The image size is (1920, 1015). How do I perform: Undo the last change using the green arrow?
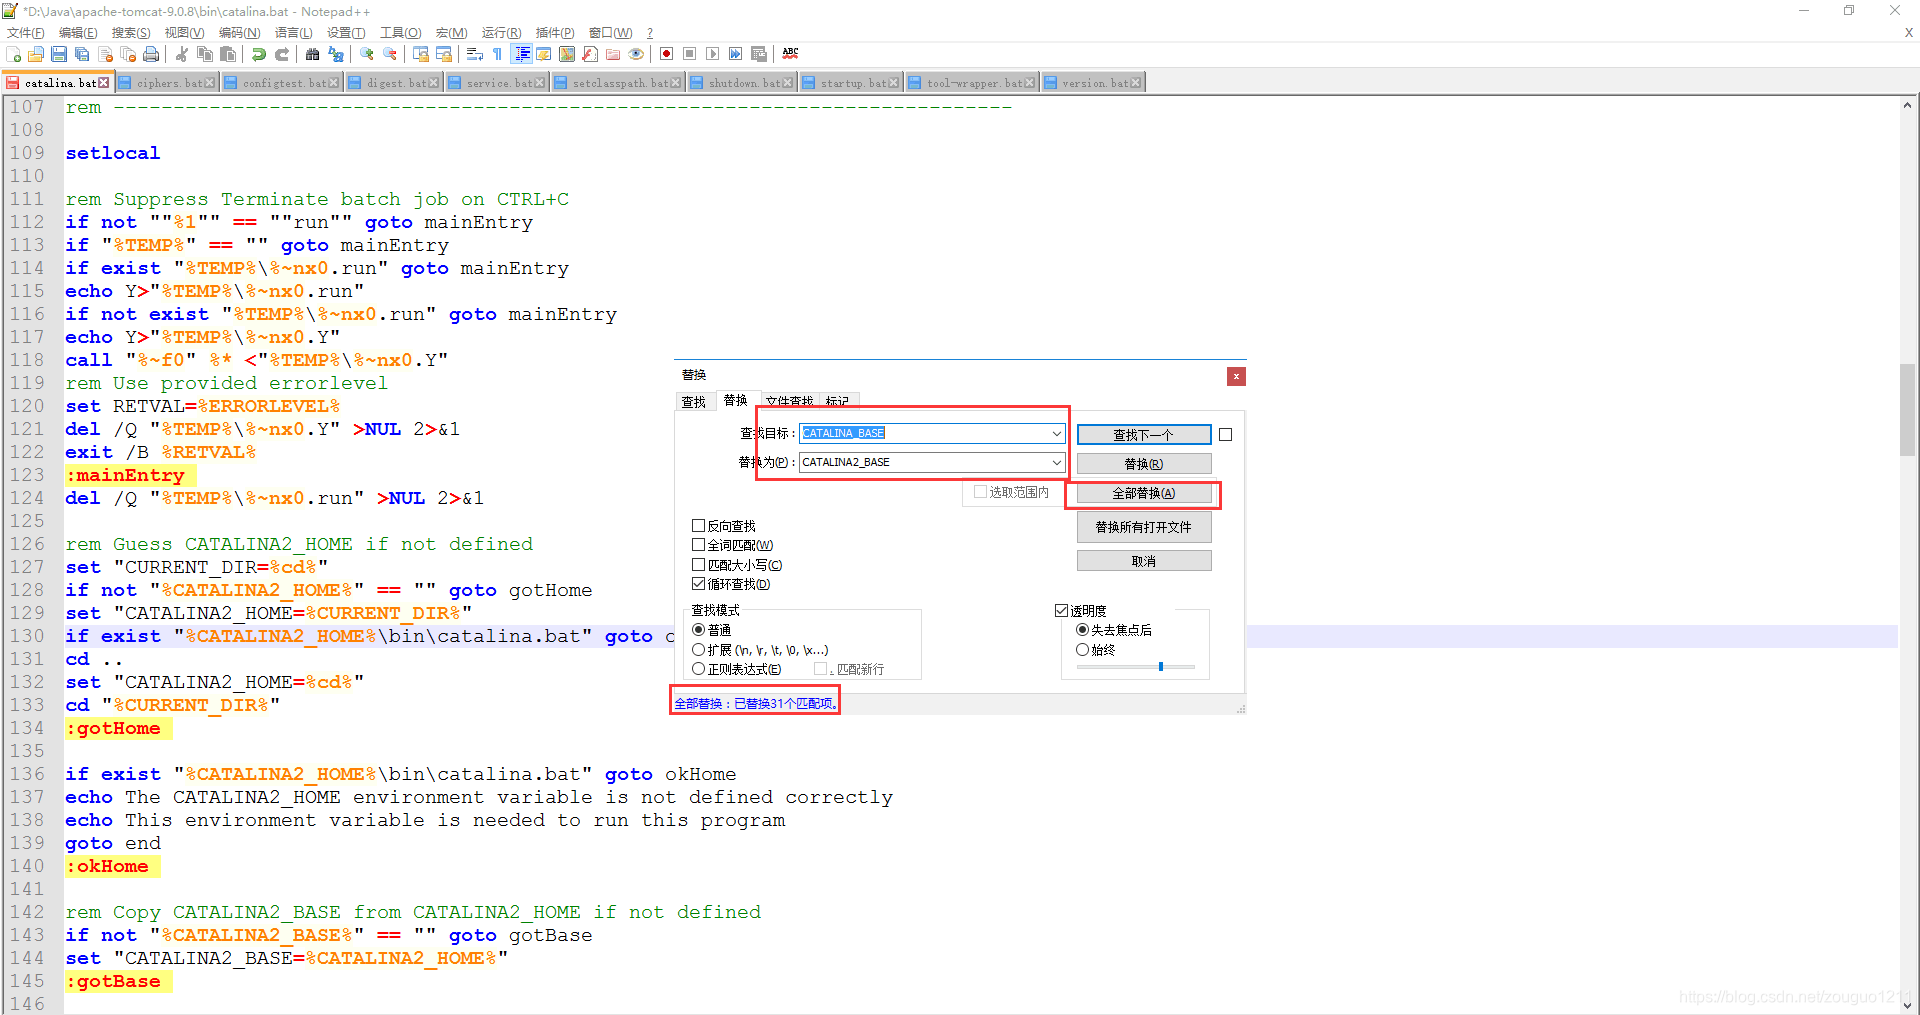pos(259,54)
